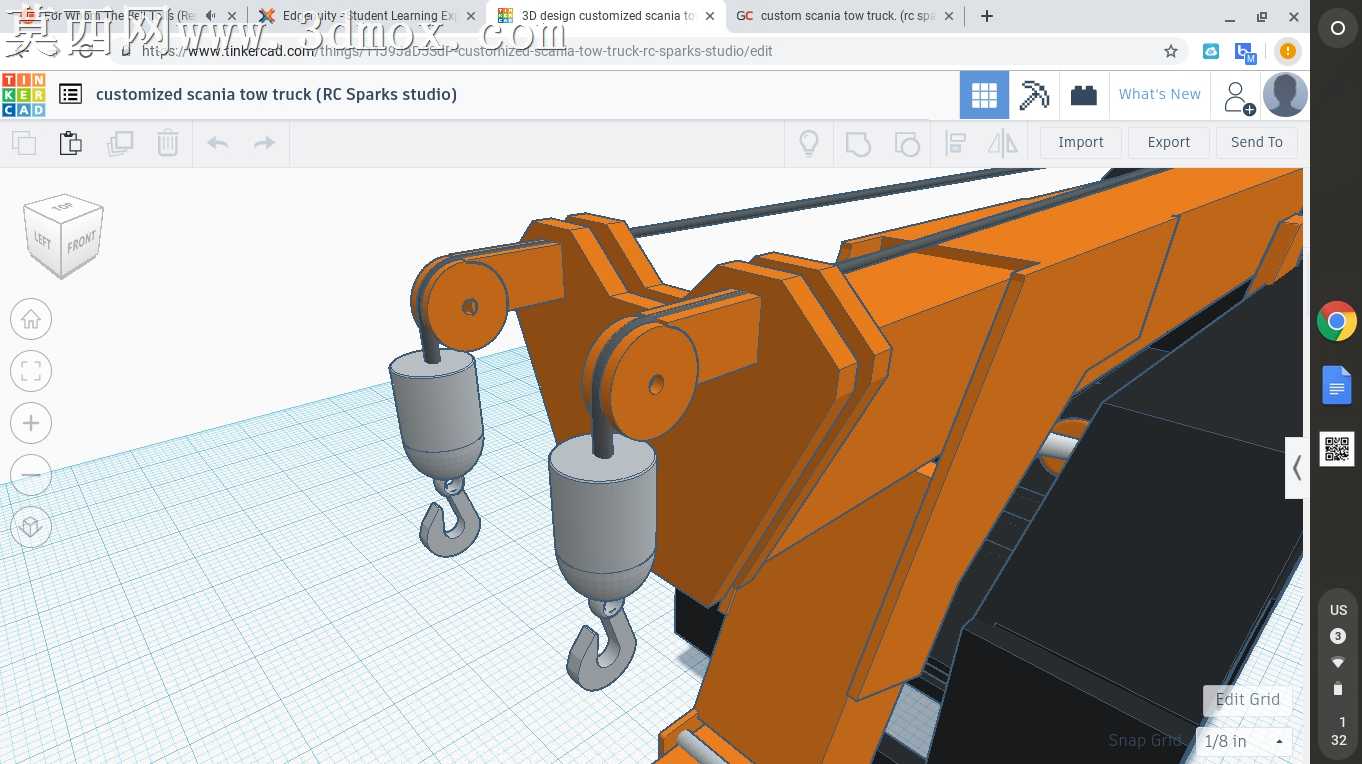This screenshot has height=764, width=1362.
Task: Expand the collapsed shapes panel chevron
Action: [1295, 468]
